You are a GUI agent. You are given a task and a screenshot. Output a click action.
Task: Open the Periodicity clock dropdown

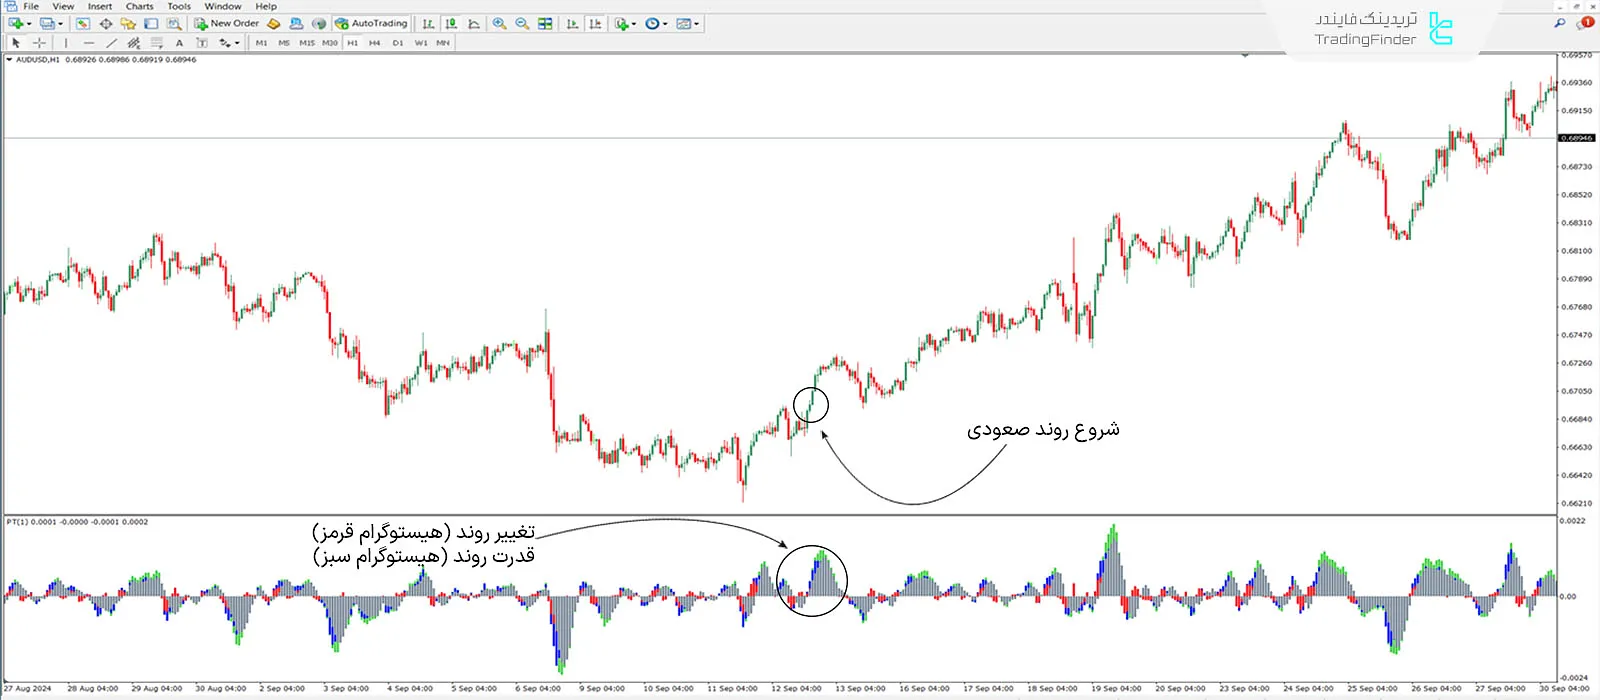point(663,24)
